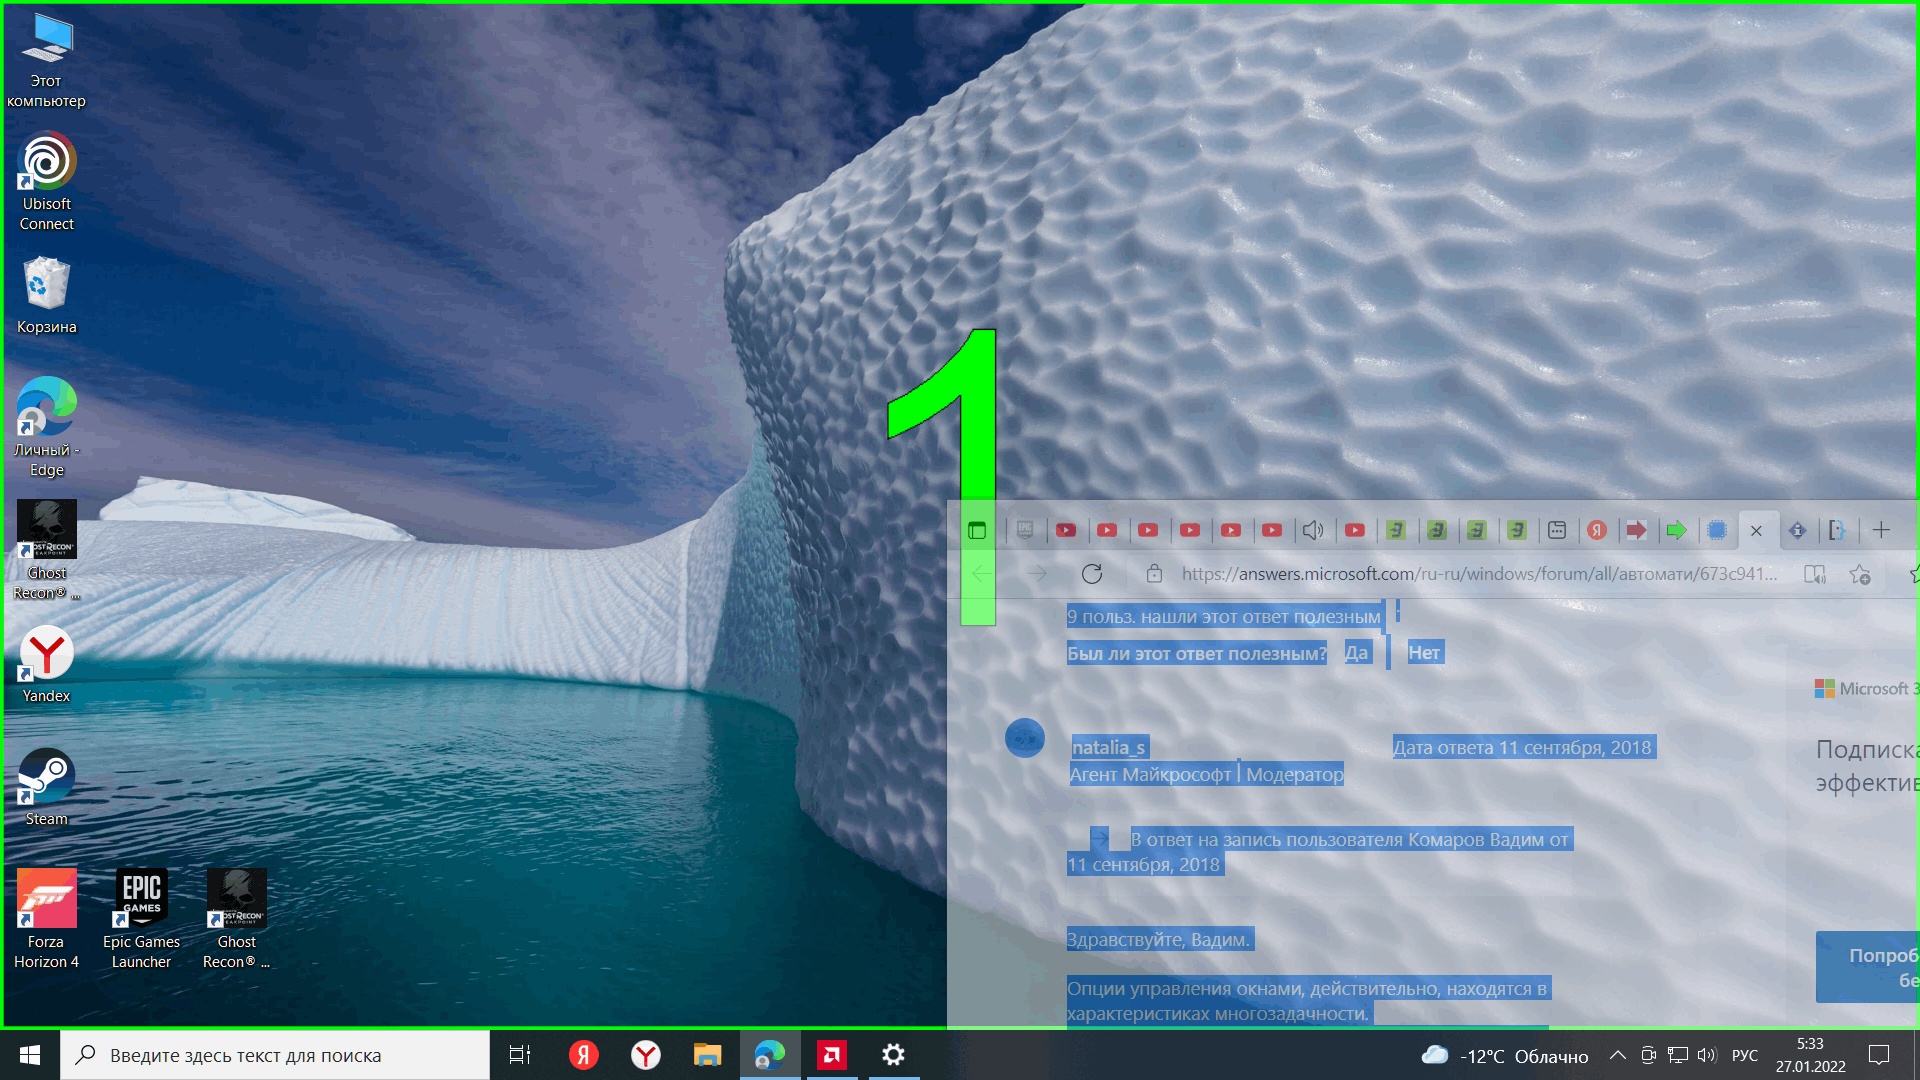Switch to the tab showing a speaker icon
Screen dimensions: 1920x1080
coord(1313,530)
